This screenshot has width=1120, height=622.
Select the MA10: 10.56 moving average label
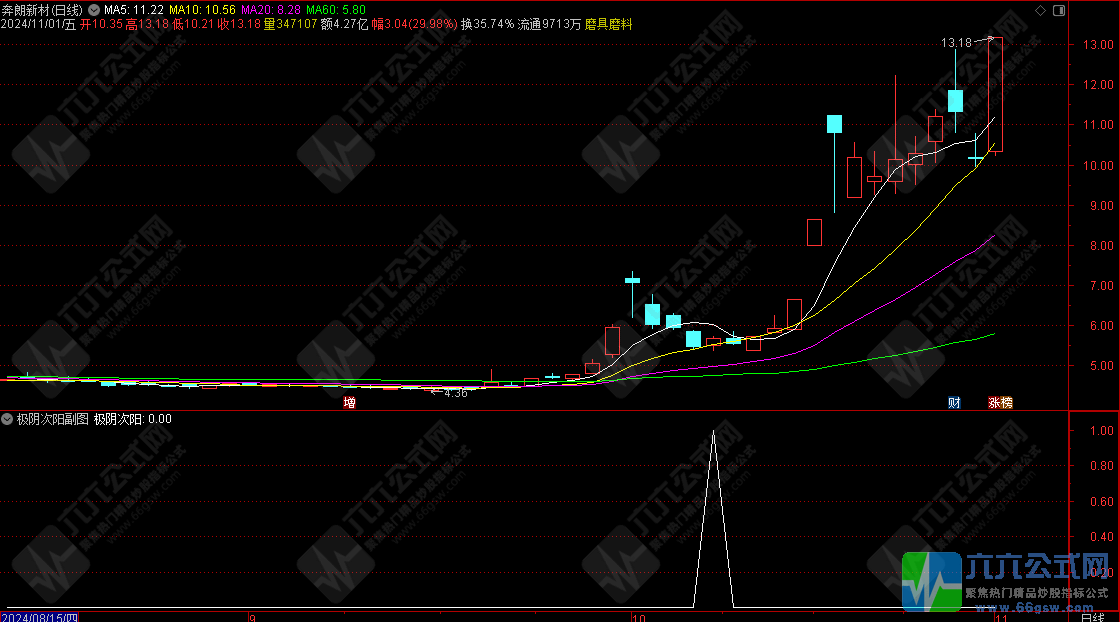click(202, 10)
